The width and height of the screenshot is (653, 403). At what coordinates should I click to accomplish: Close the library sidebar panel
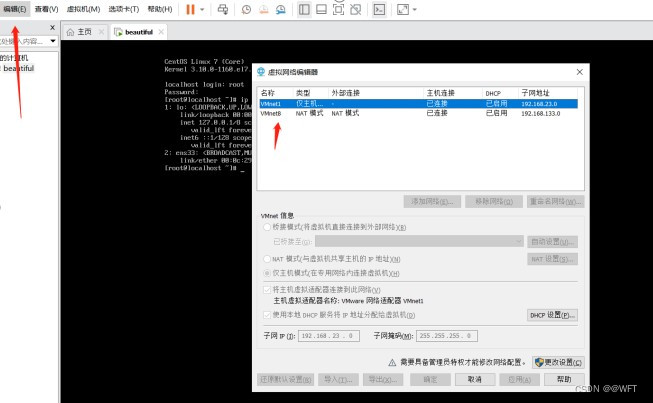click(x=52, y=27)
